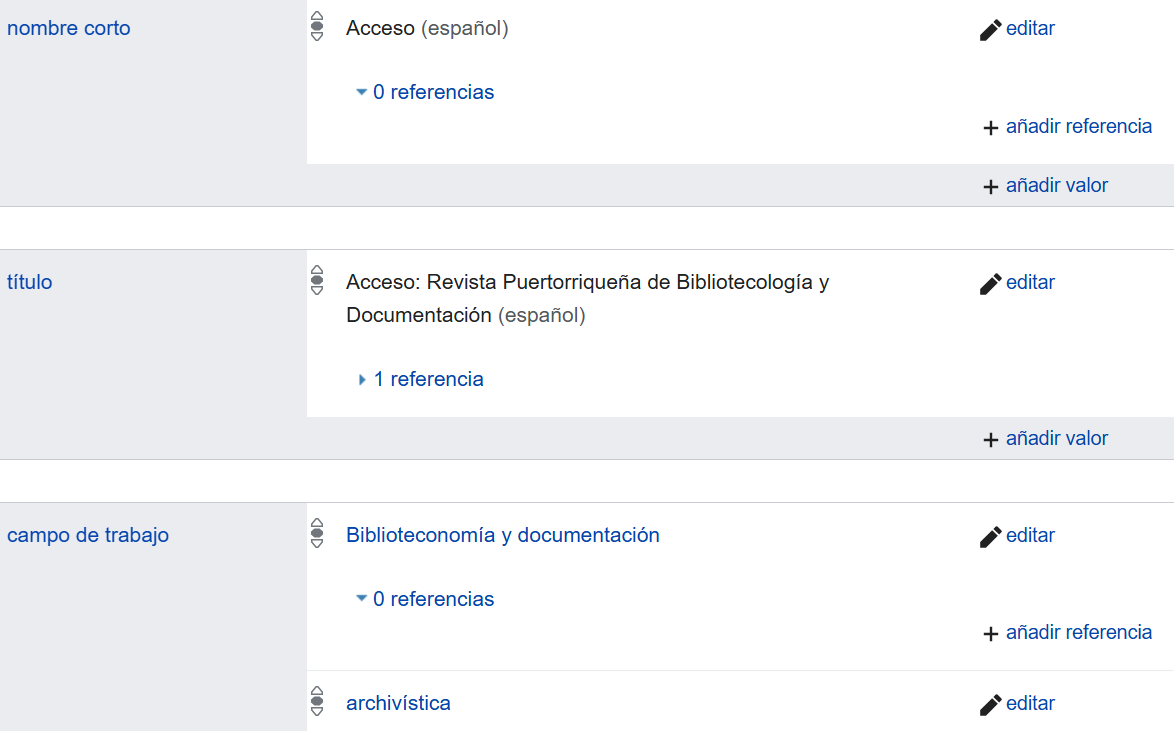
Task: Click the pencil icon beside Biblioteconomía y documentación
Action: point(988,535)
